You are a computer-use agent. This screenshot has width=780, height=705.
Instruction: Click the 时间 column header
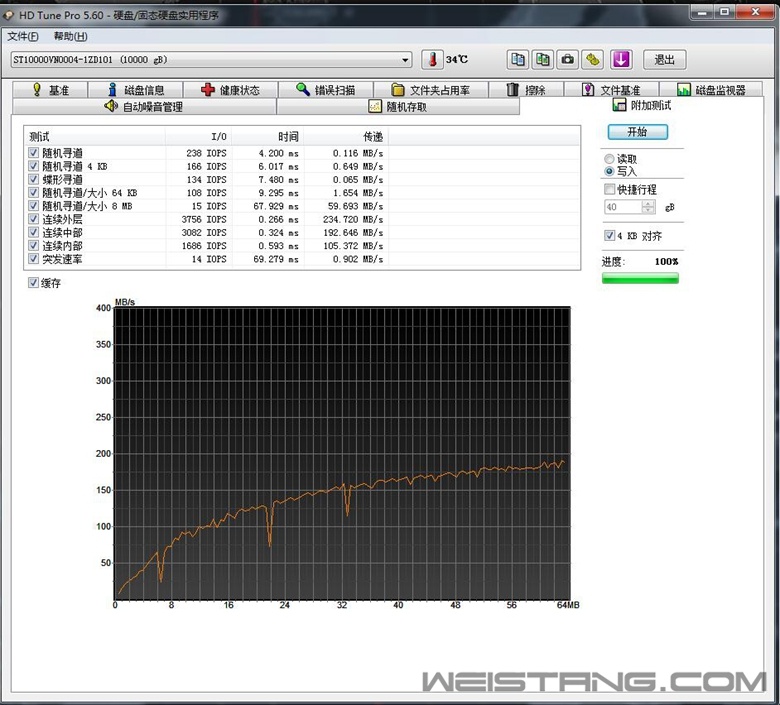coord(268,136)
